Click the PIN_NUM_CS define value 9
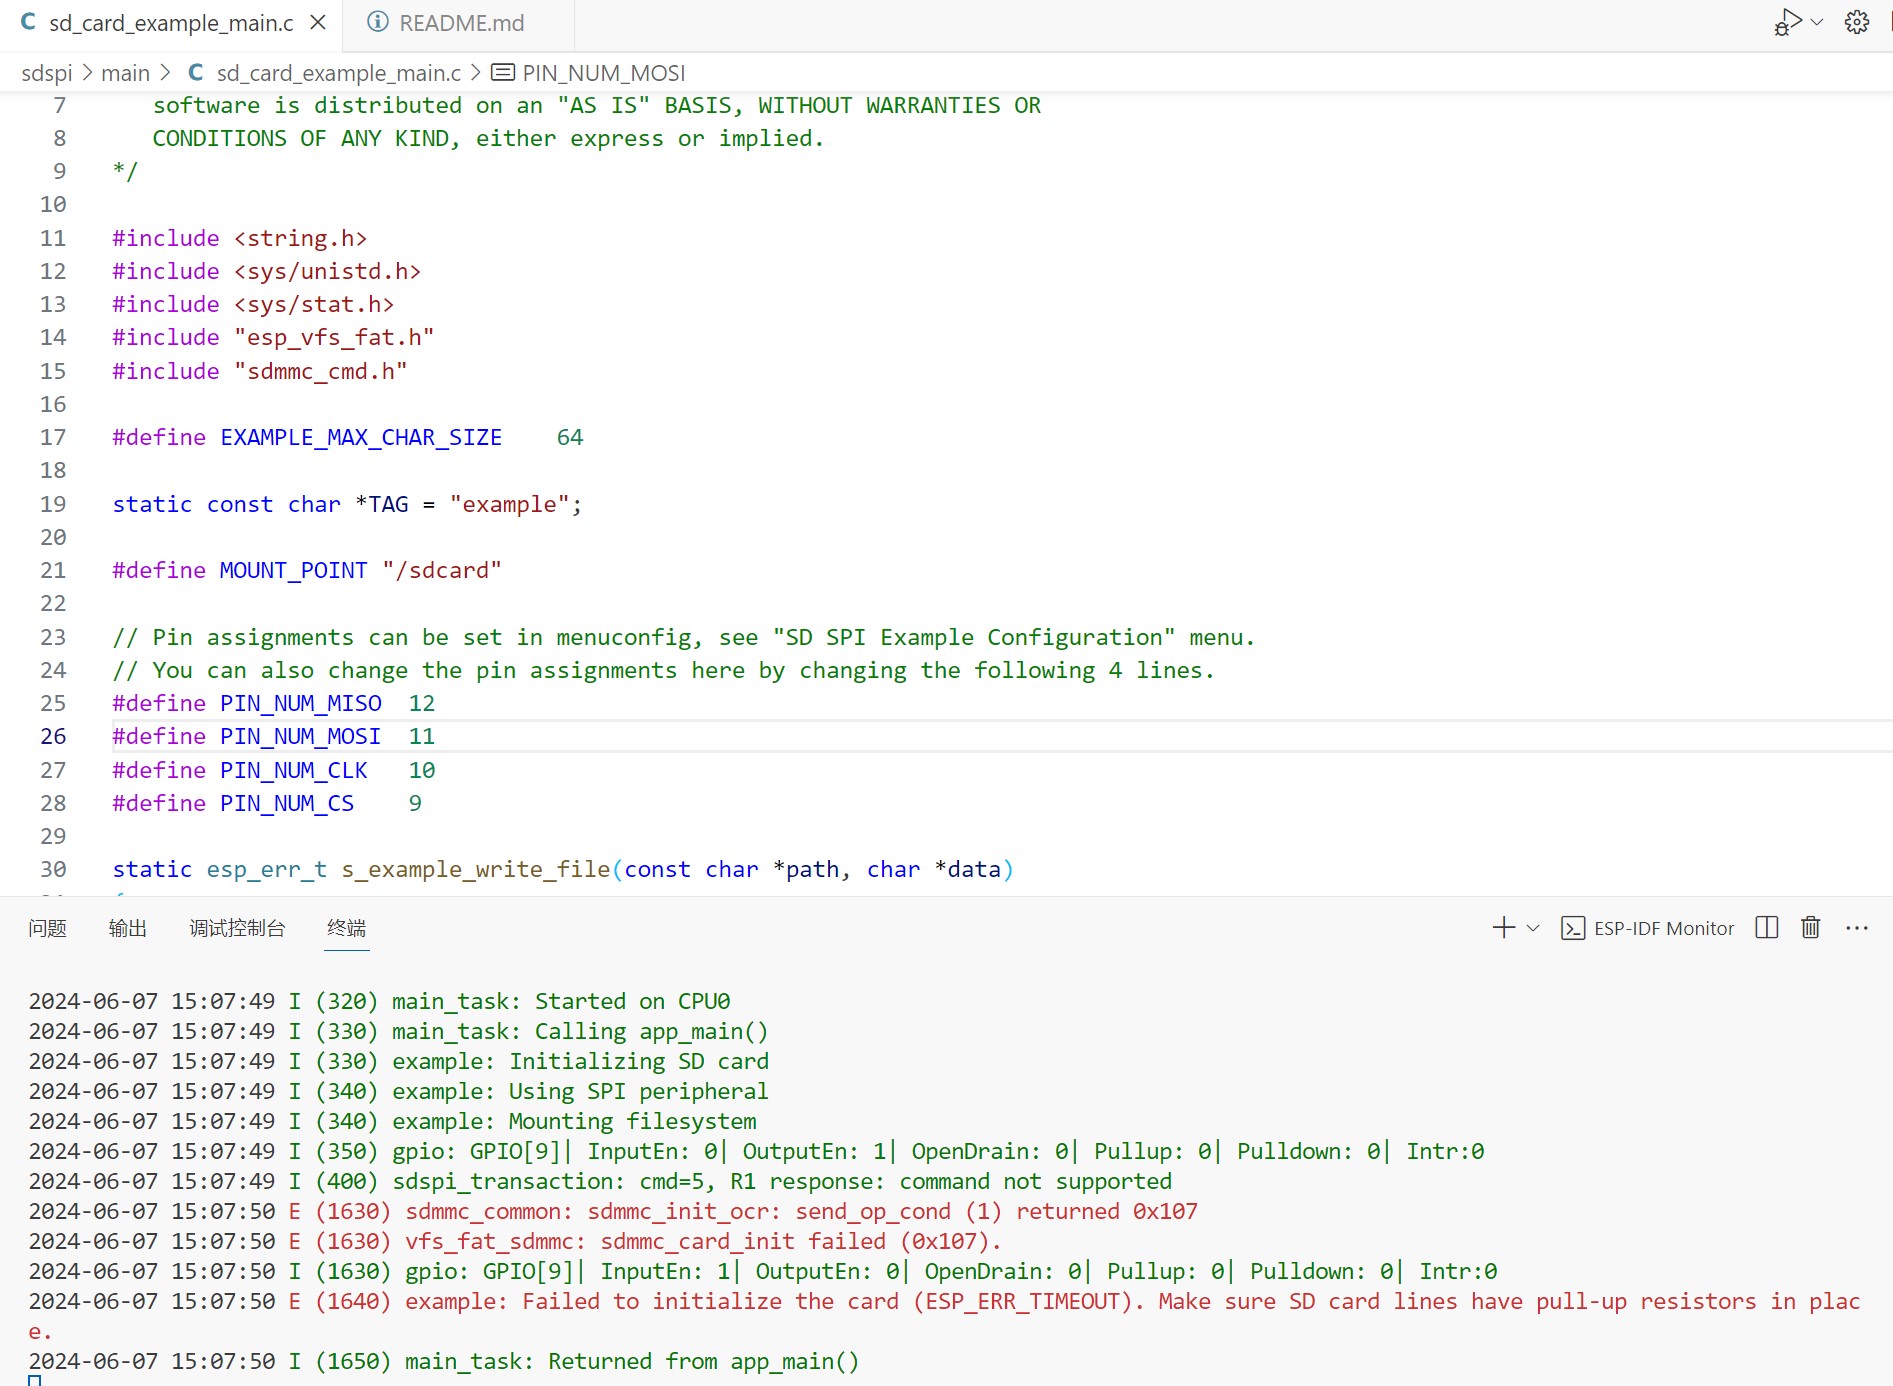The height and width of the screenshot is (1386, 1893). 415,803
